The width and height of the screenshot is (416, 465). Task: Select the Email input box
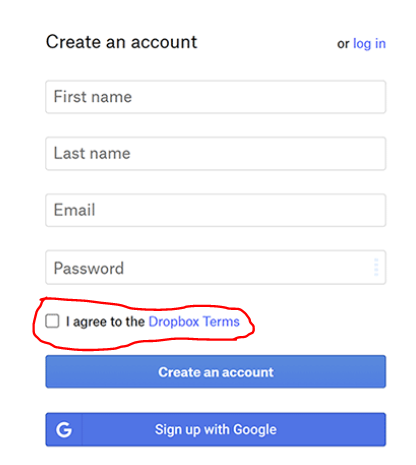click(216, 210)
